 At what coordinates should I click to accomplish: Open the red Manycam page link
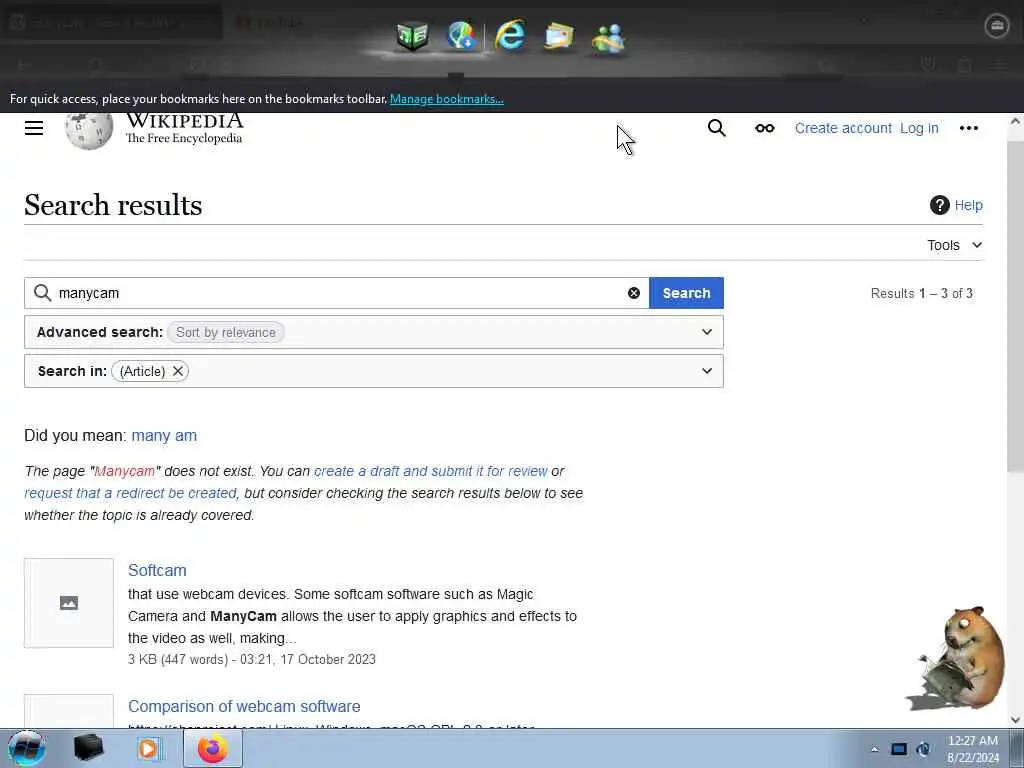125,471
